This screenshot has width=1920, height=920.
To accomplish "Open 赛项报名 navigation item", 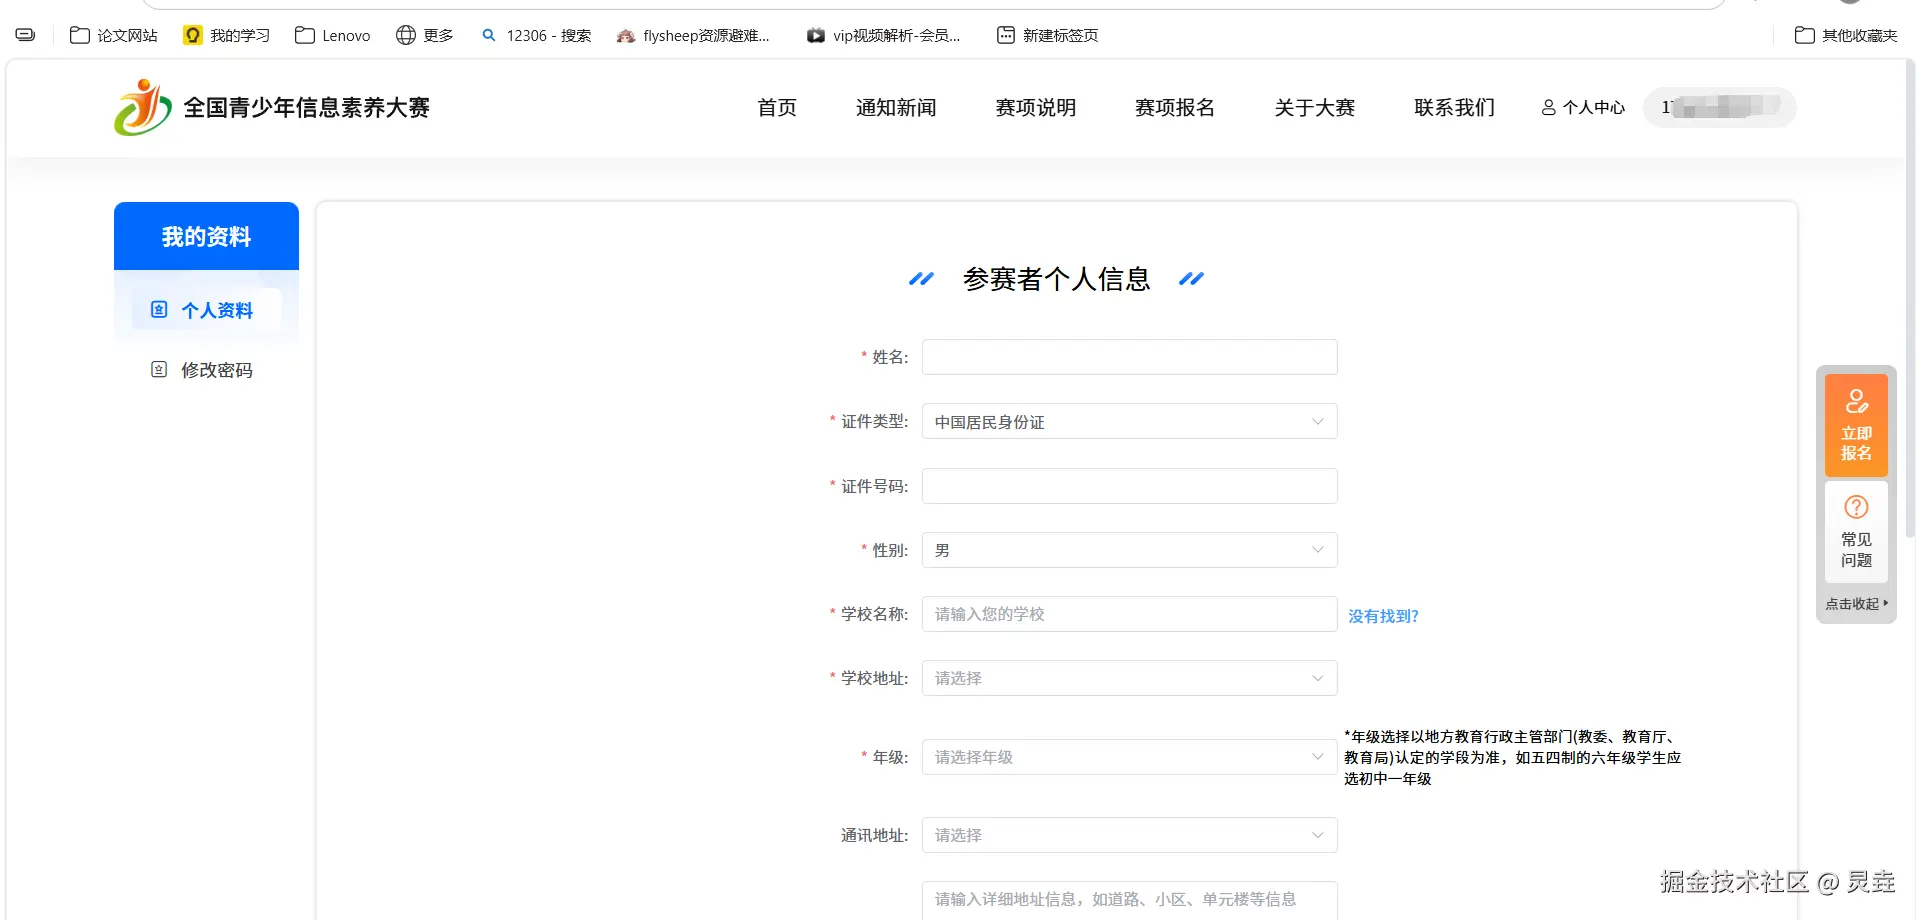I will click(x=1175, y=107).
